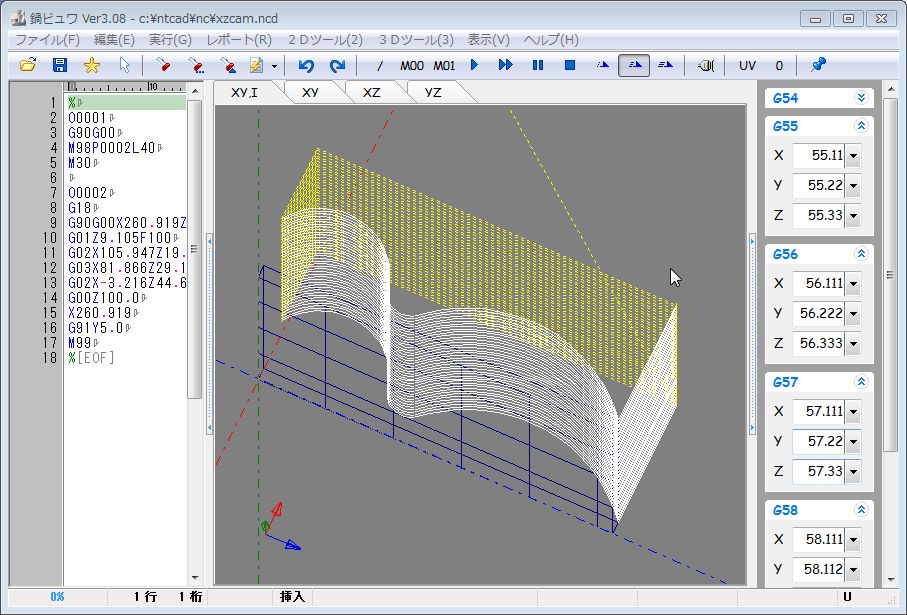
Task: Toggle the M01 optional stop button
Action: click(444, 65)
